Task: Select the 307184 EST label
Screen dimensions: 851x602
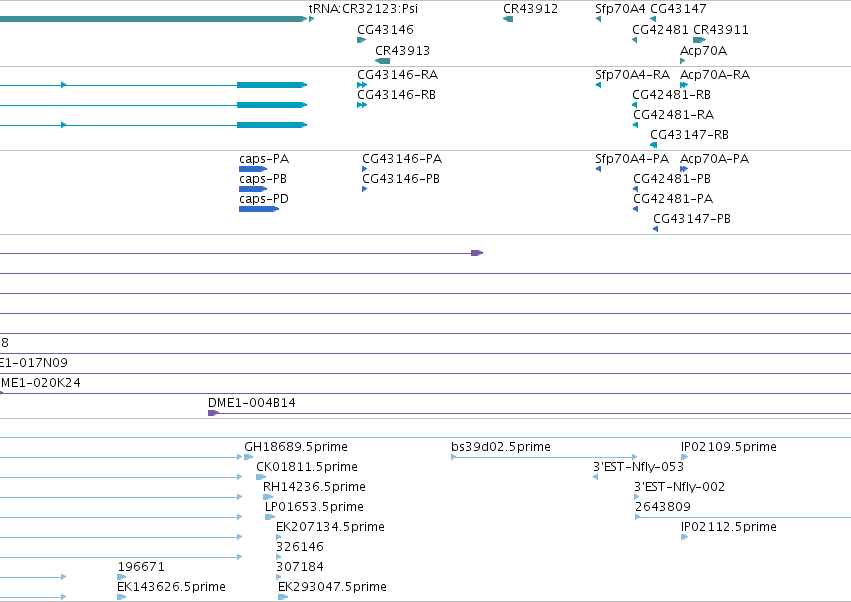Action: pos(300,567)
